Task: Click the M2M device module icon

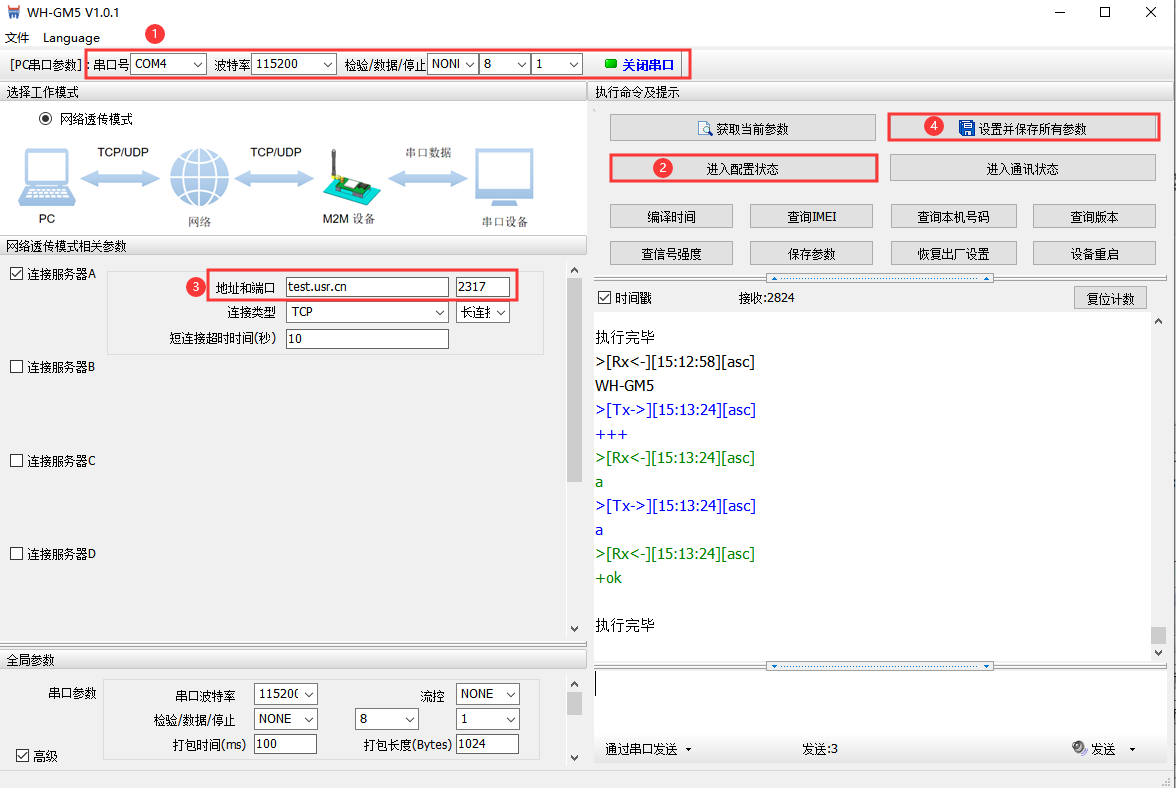Action: 346,176
